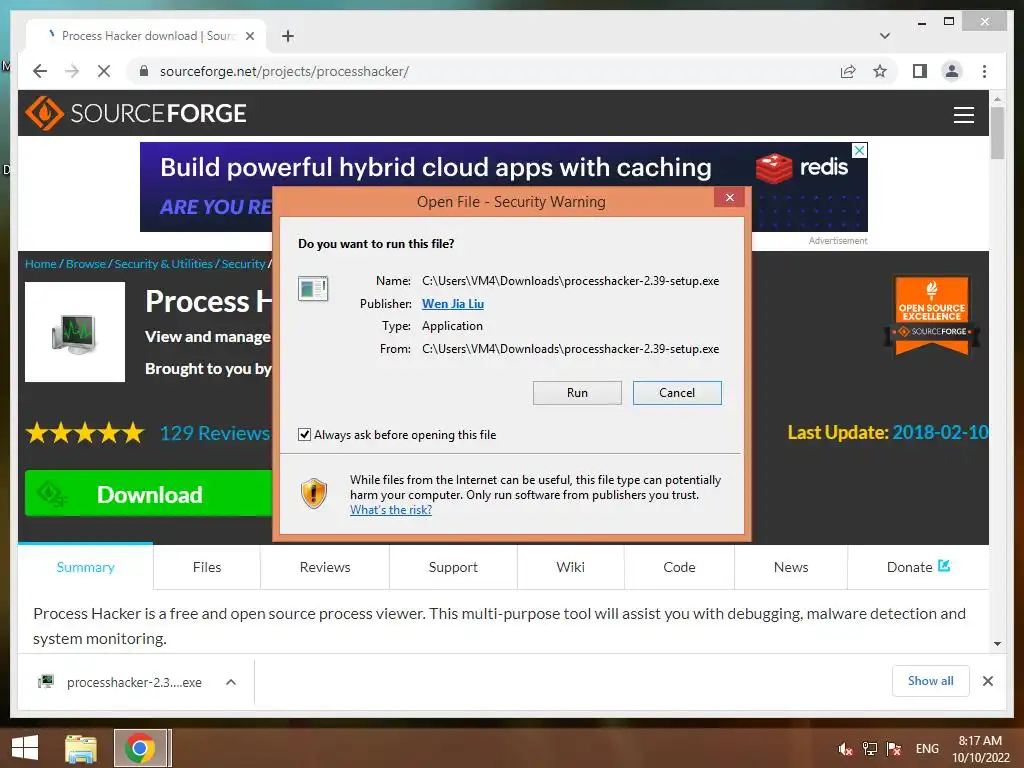This screenshot has height=768, width=1024.
Task: Click the scrollbar down arrow
Action: 997,644
